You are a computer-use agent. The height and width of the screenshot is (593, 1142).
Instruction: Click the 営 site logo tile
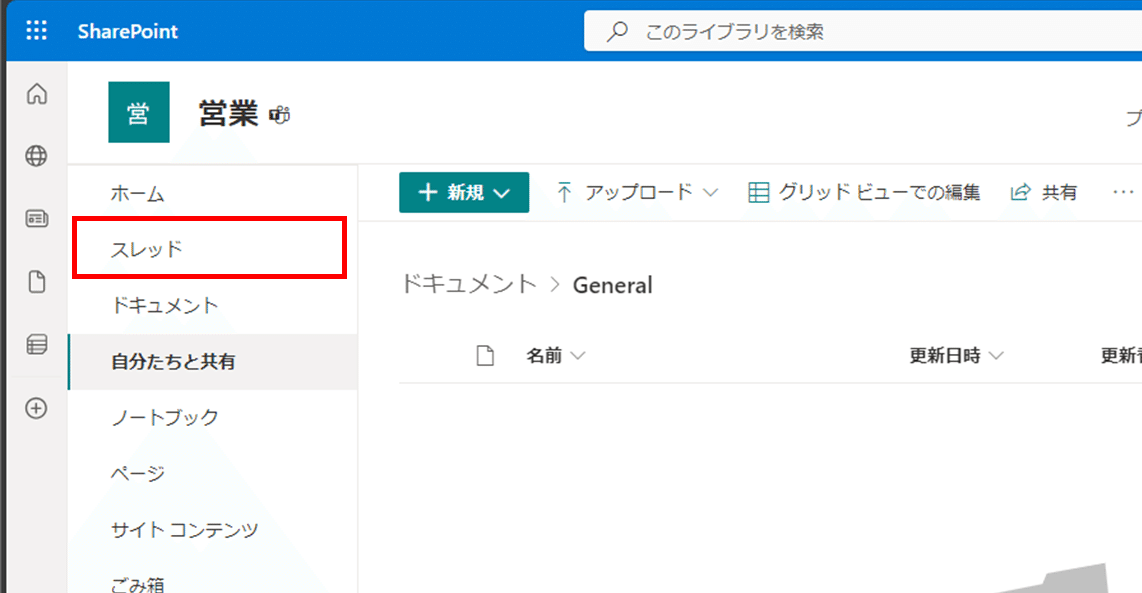coord(138,112)
